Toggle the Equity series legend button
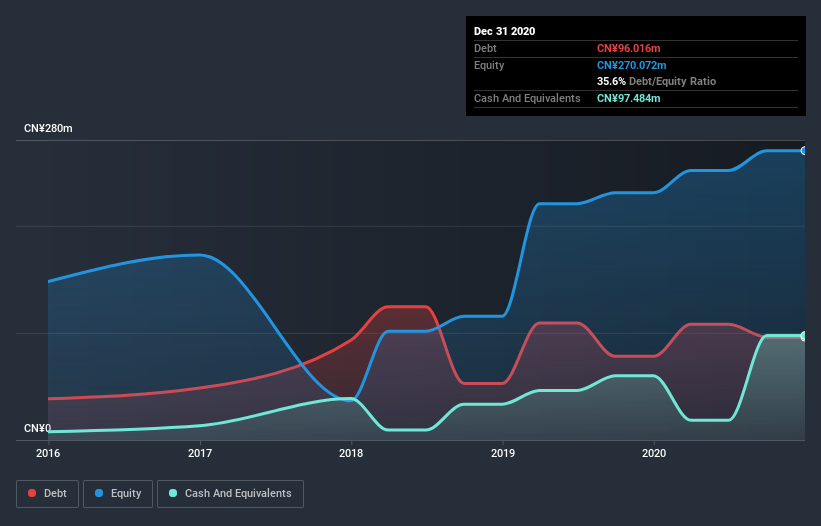The width and height of the screenshot is (821, 526). [118, 494]
